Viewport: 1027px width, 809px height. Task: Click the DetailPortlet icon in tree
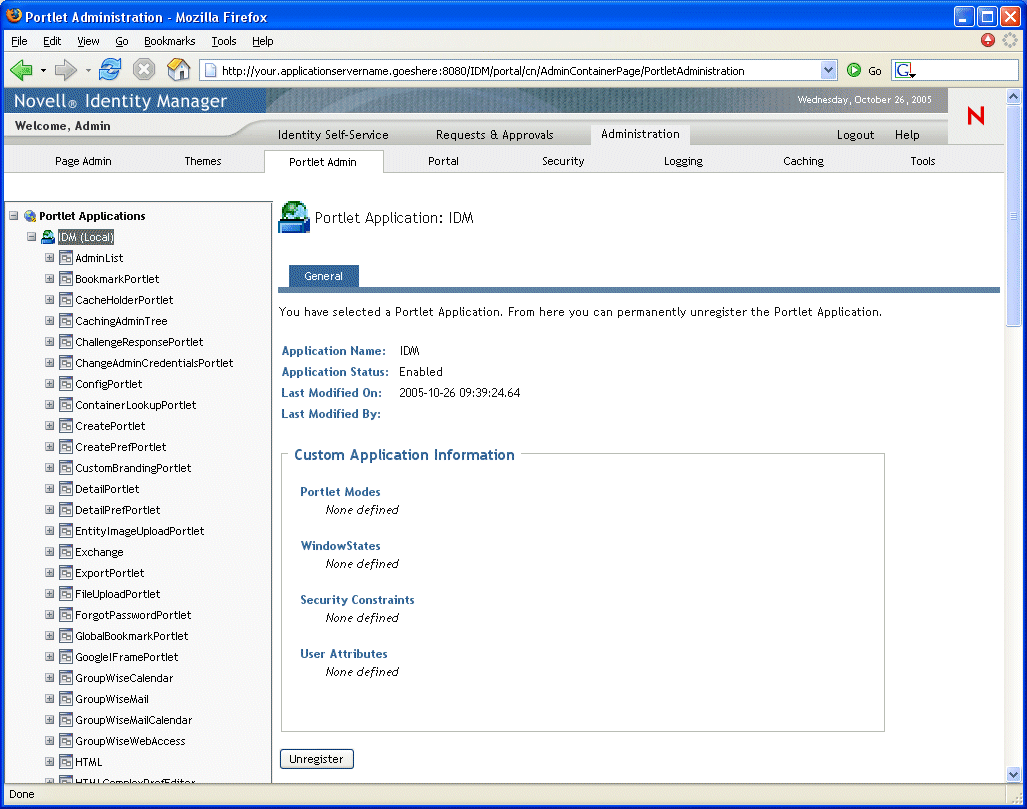(65, 489)
